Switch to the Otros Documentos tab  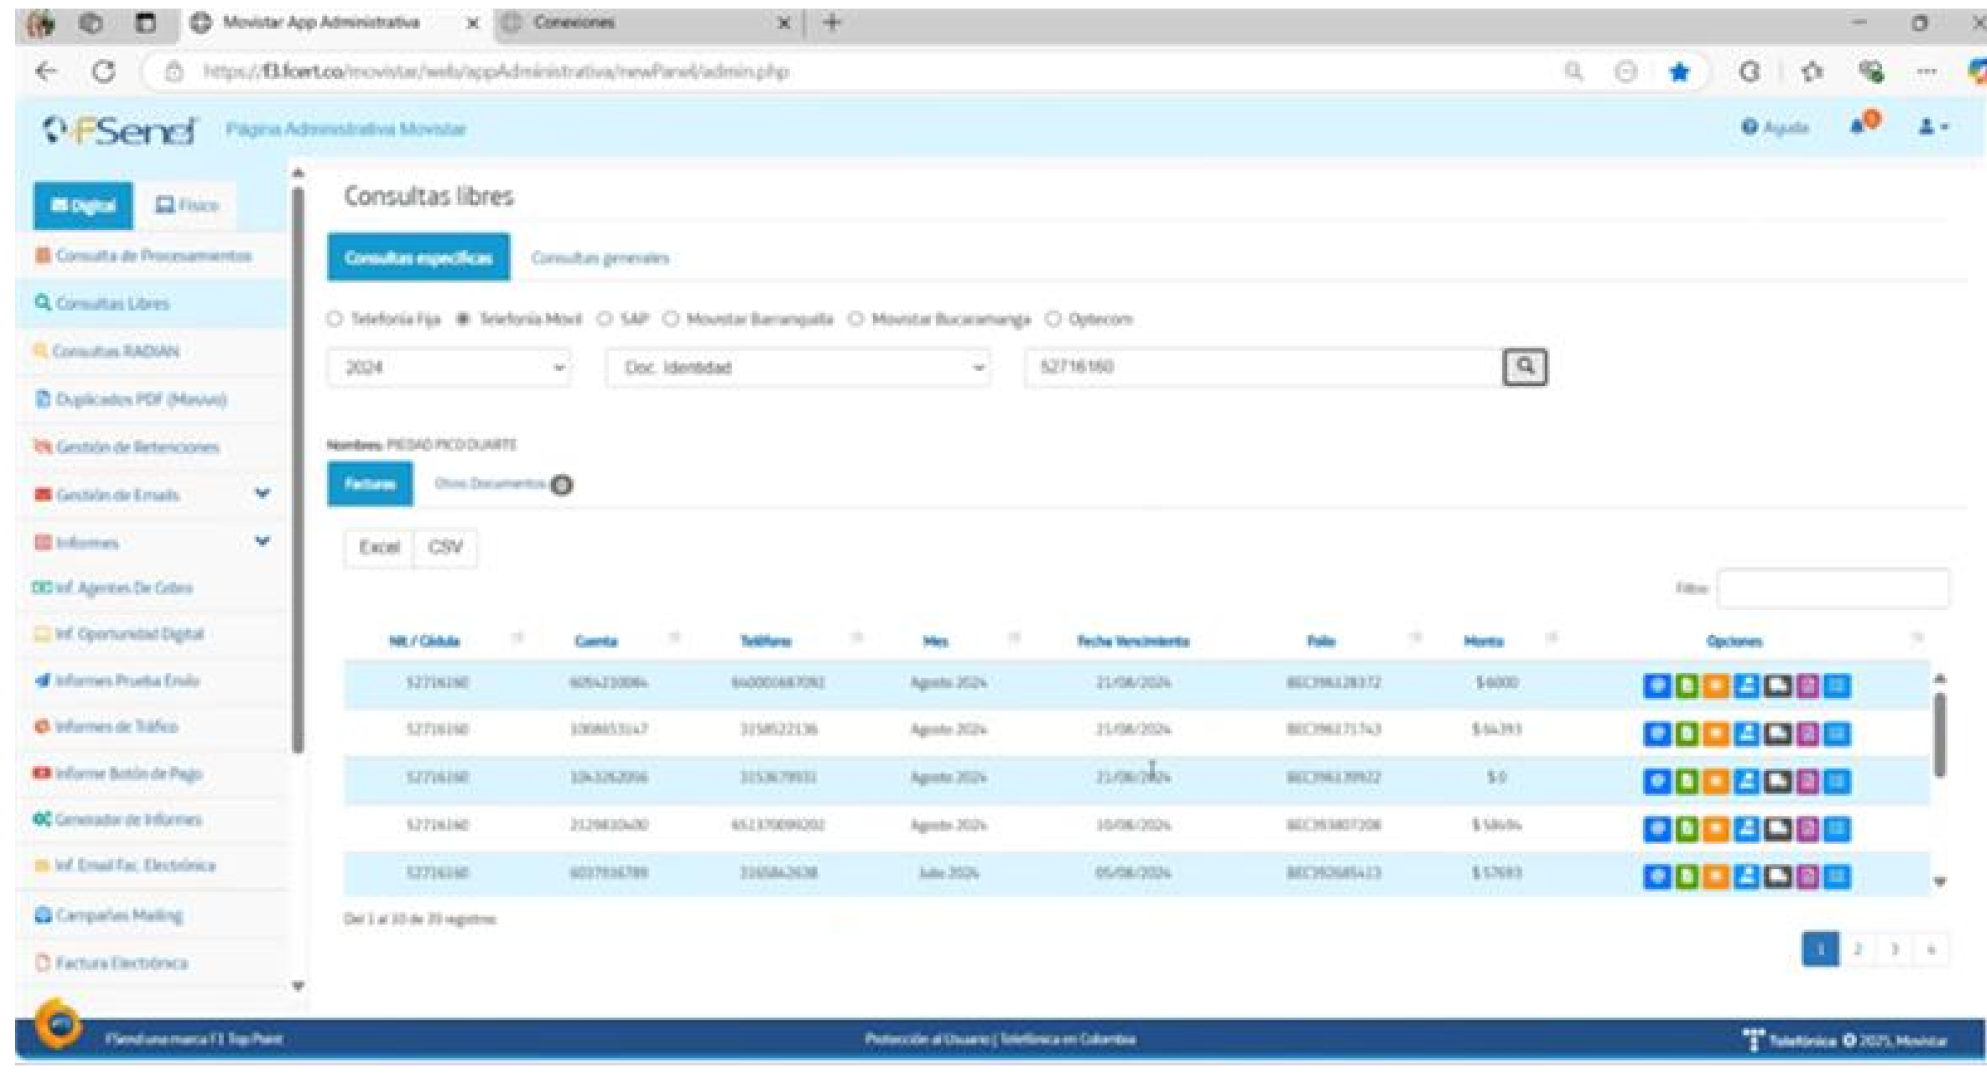(x=490, y=484)
